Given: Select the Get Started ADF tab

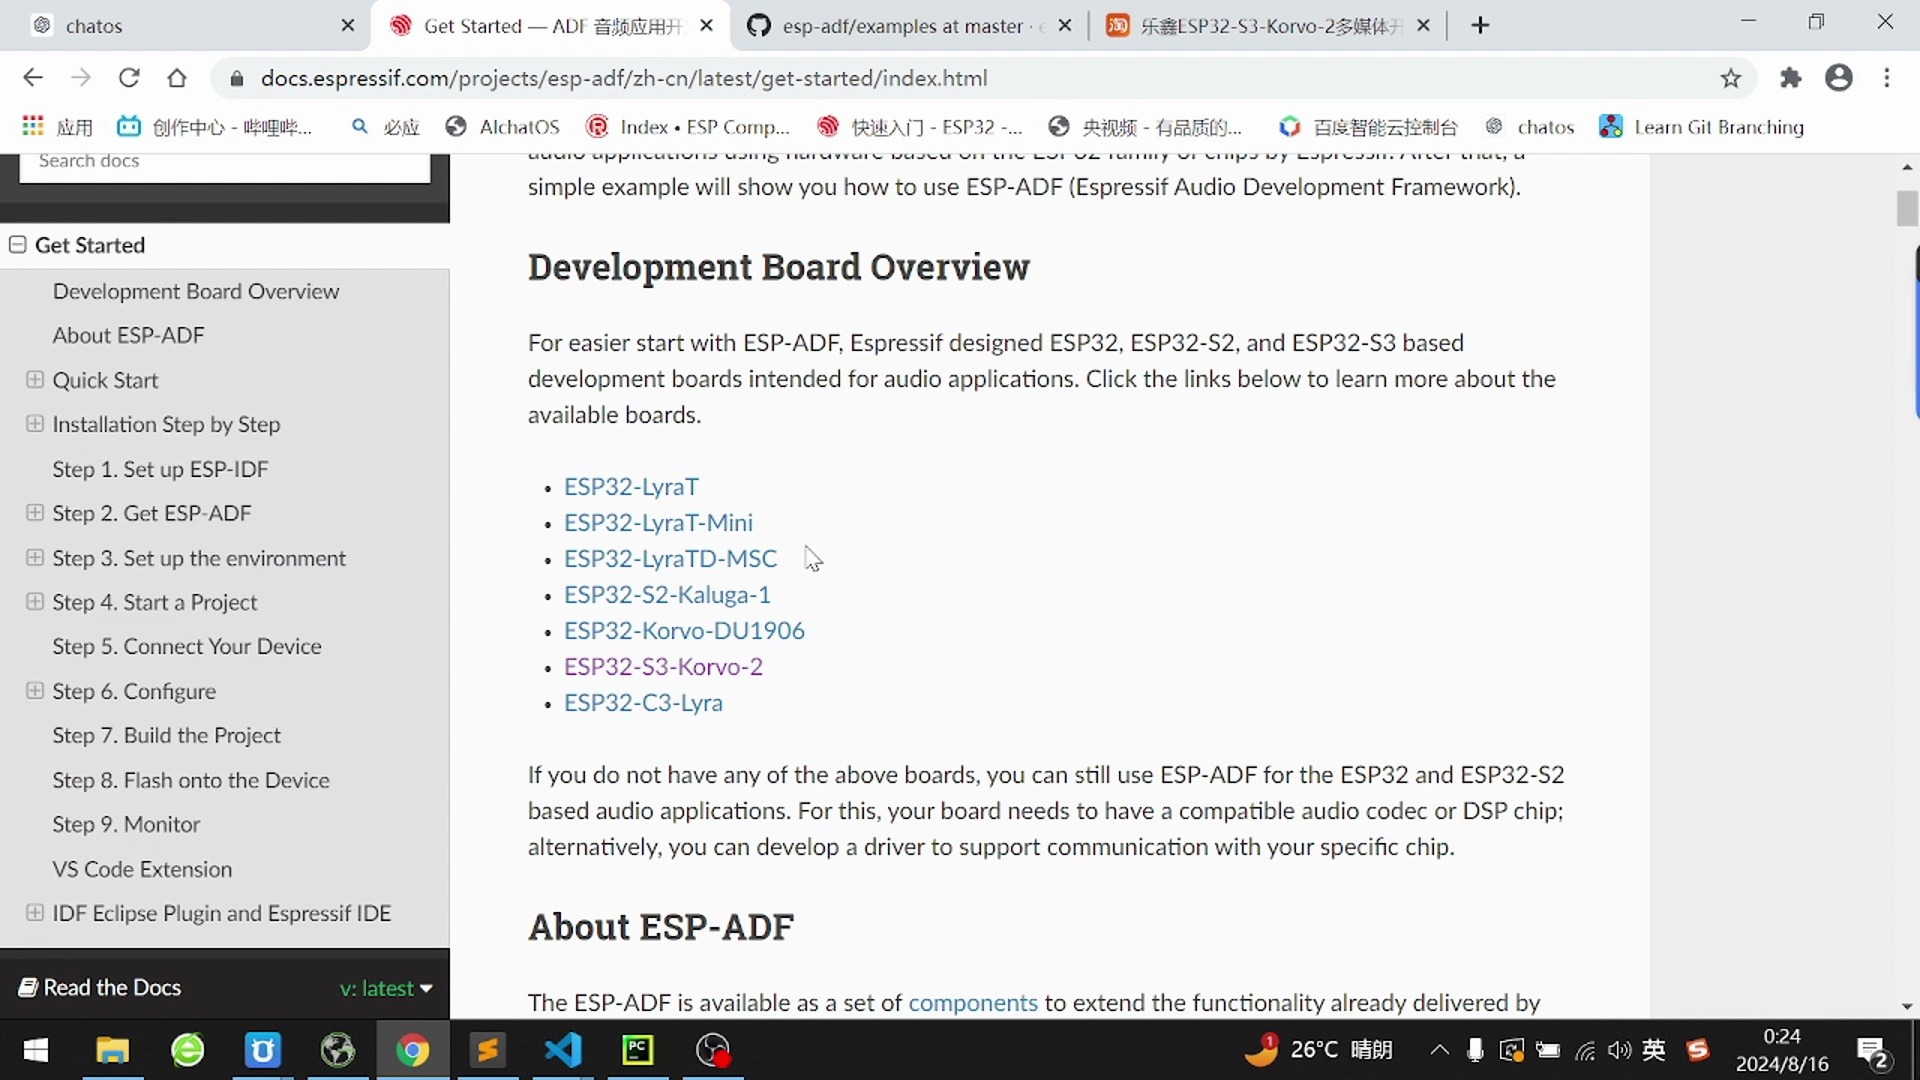Looking at the screenshot, I should [548, 26].
